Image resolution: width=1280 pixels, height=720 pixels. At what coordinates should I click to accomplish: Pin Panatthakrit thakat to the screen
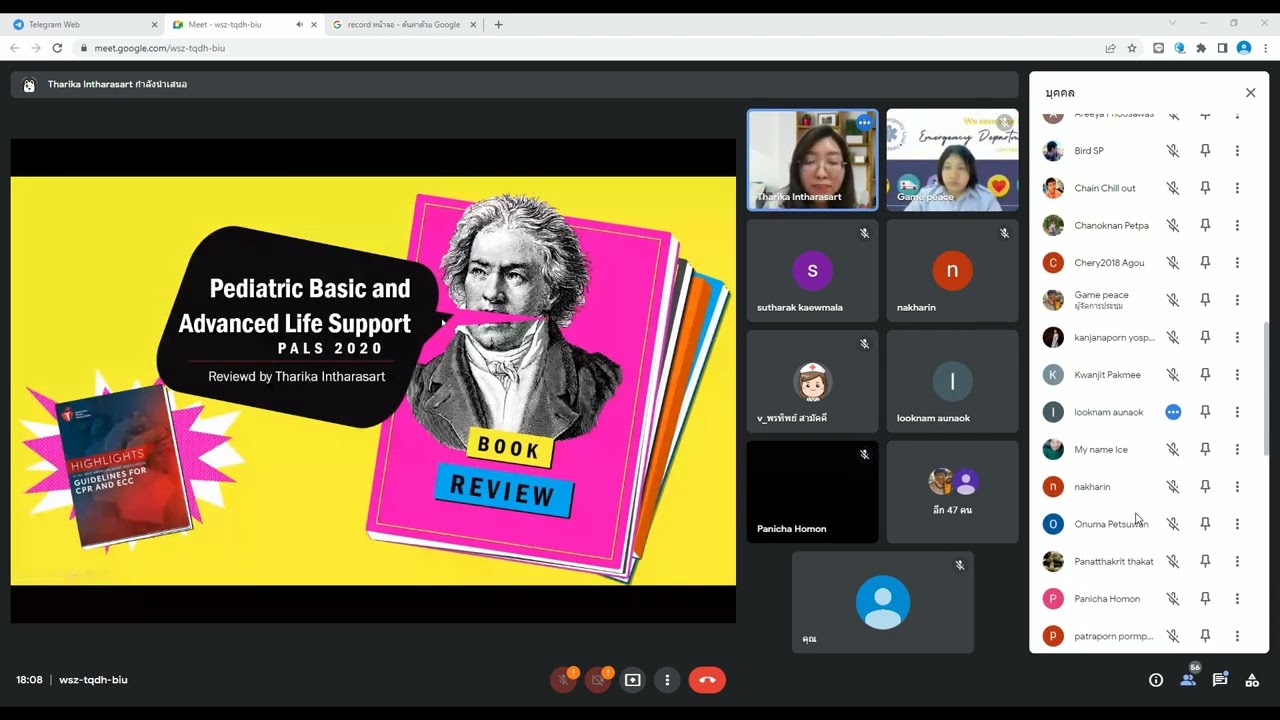[x=1205, y=562]
